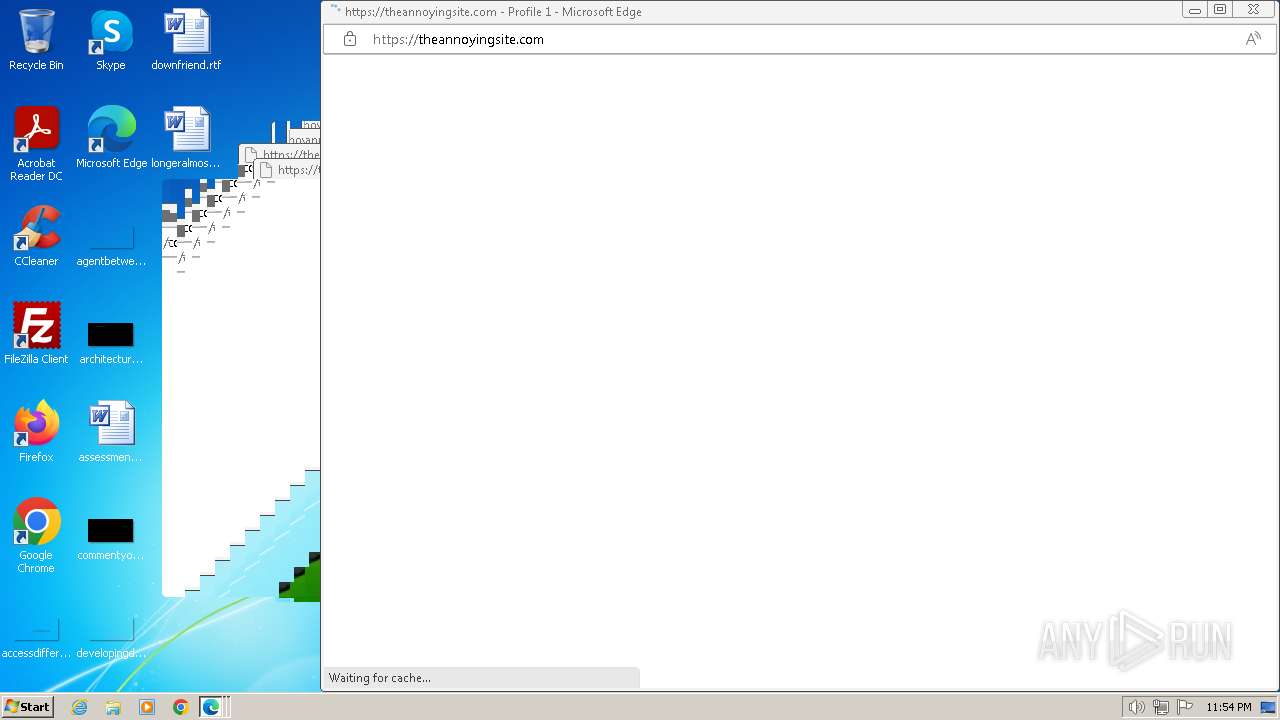Click the "Waiting for cache..." status text
The height and width of the screenshot is (720, 1280).
380,678
